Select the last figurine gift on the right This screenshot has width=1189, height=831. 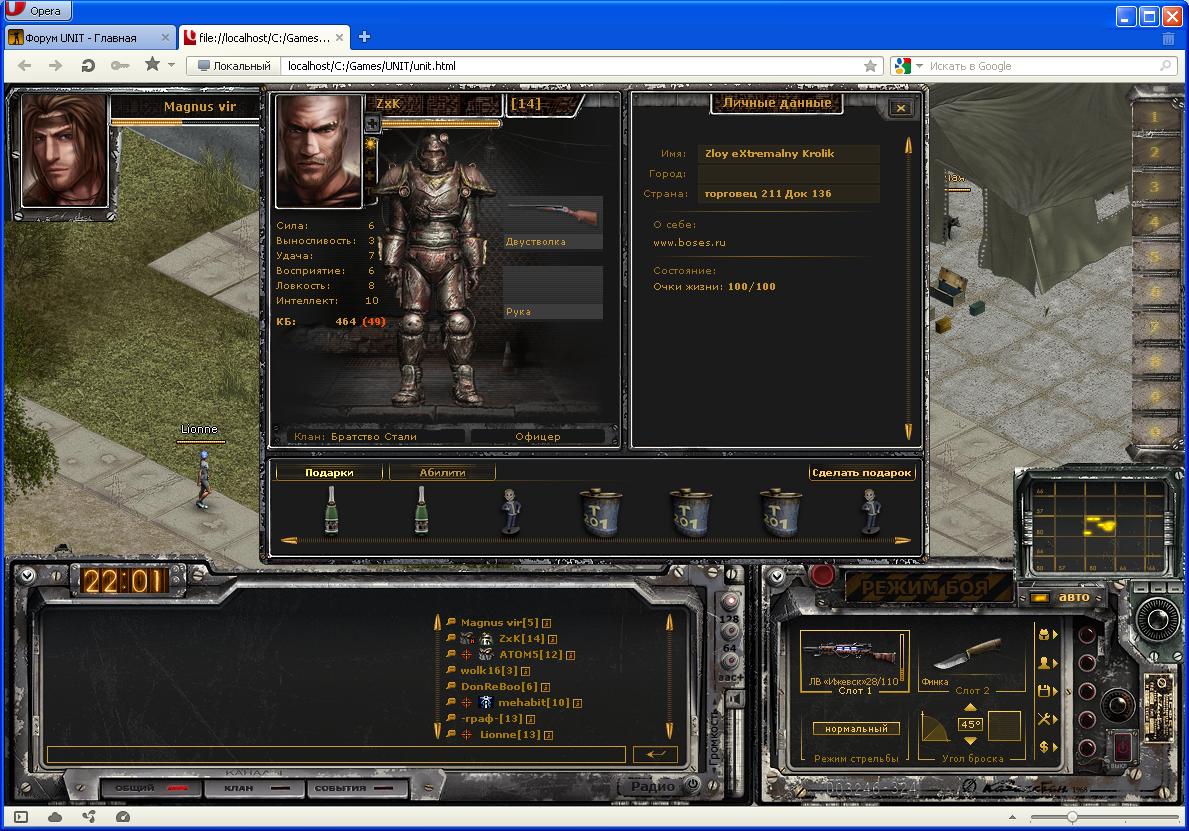(871, 510)
